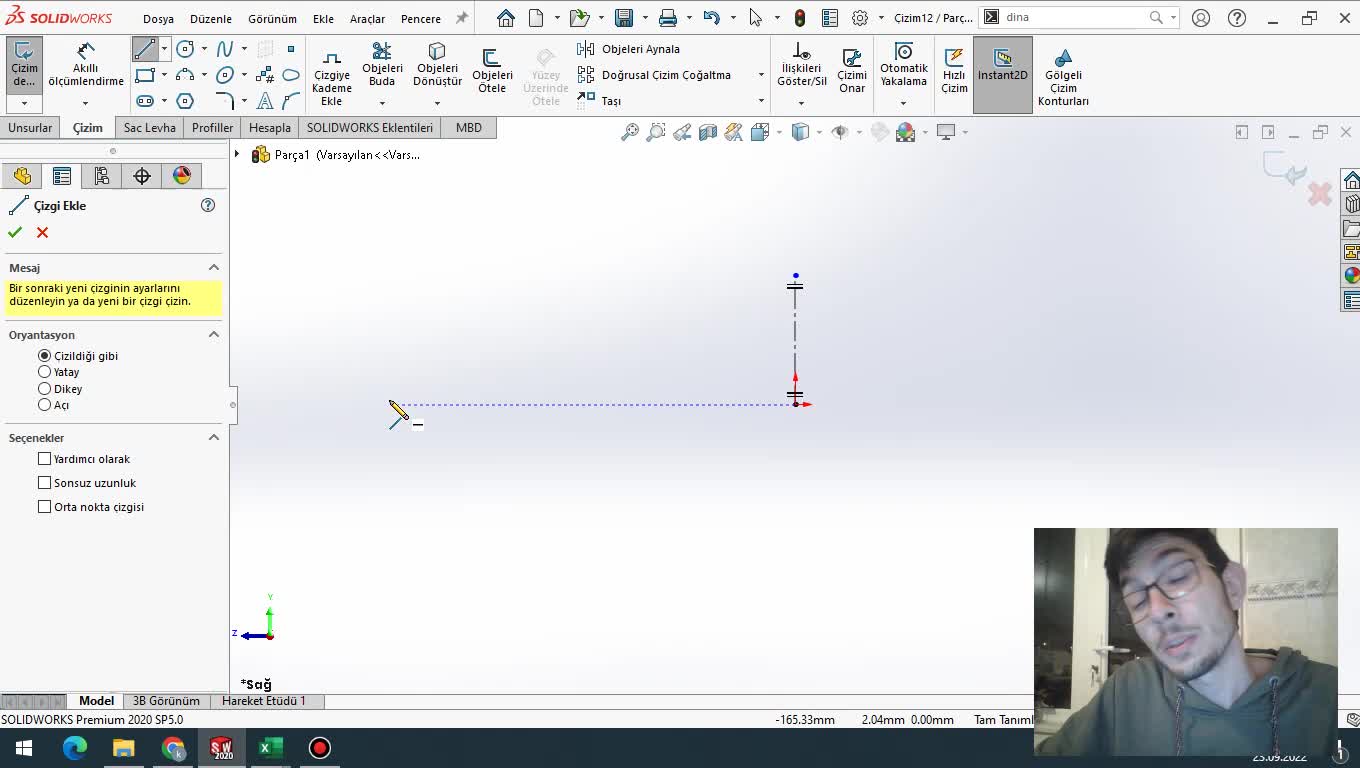This screenshot has height=768, width=1360.
Task: Click help icon in Çizgi Ekle panel
Action: [208, 205]
